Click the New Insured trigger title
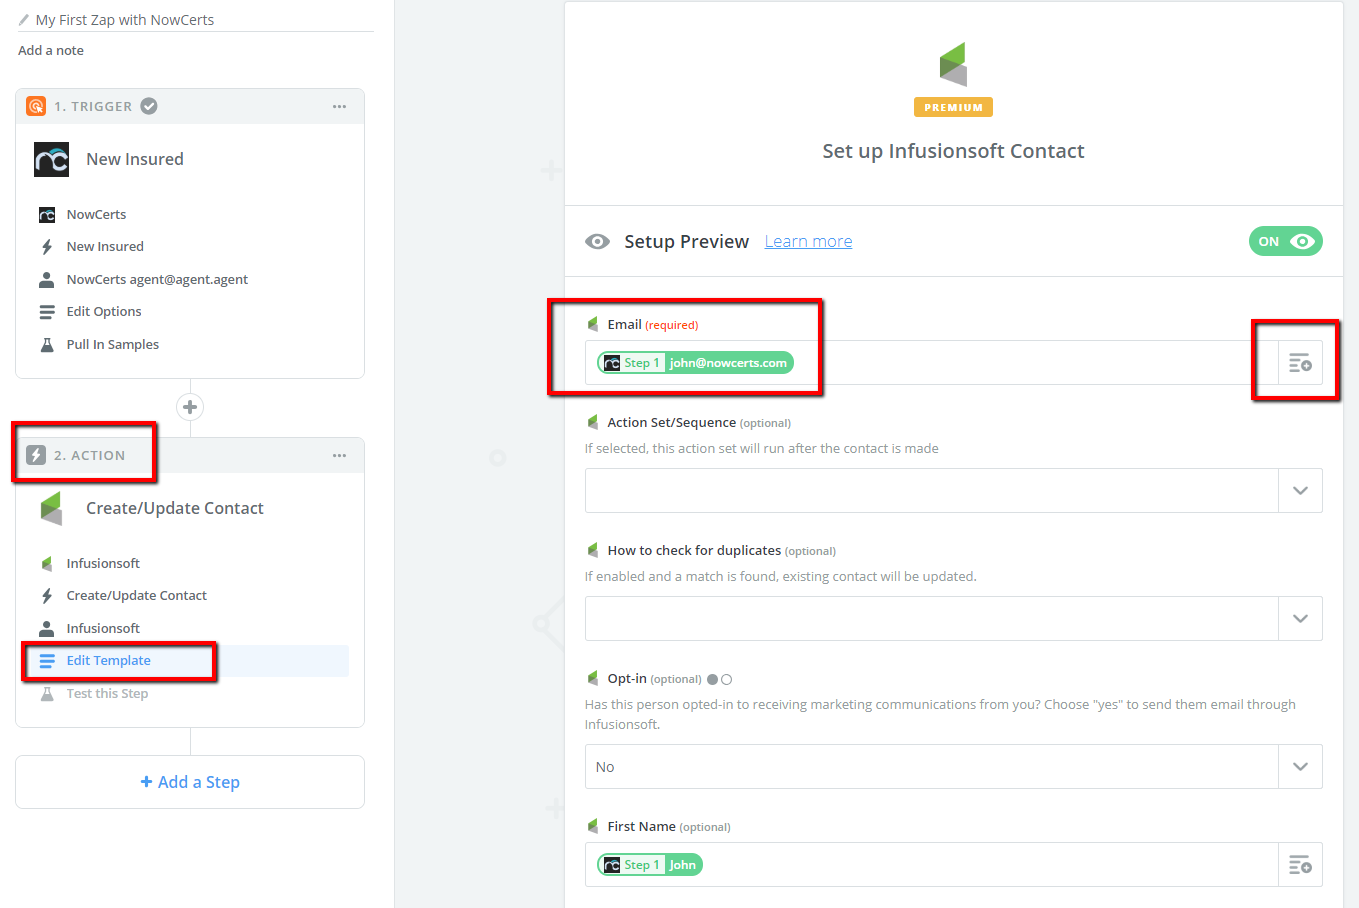This screenshot has height=908, width=1359. pyautogui.click(x=135, y=159)
